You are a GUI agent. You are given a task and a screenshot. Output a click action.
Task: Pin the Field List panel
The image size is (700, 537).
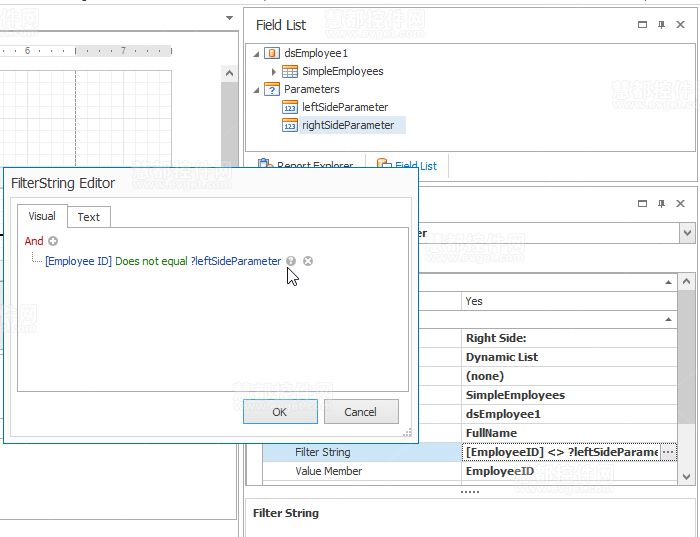coord(662,25)
